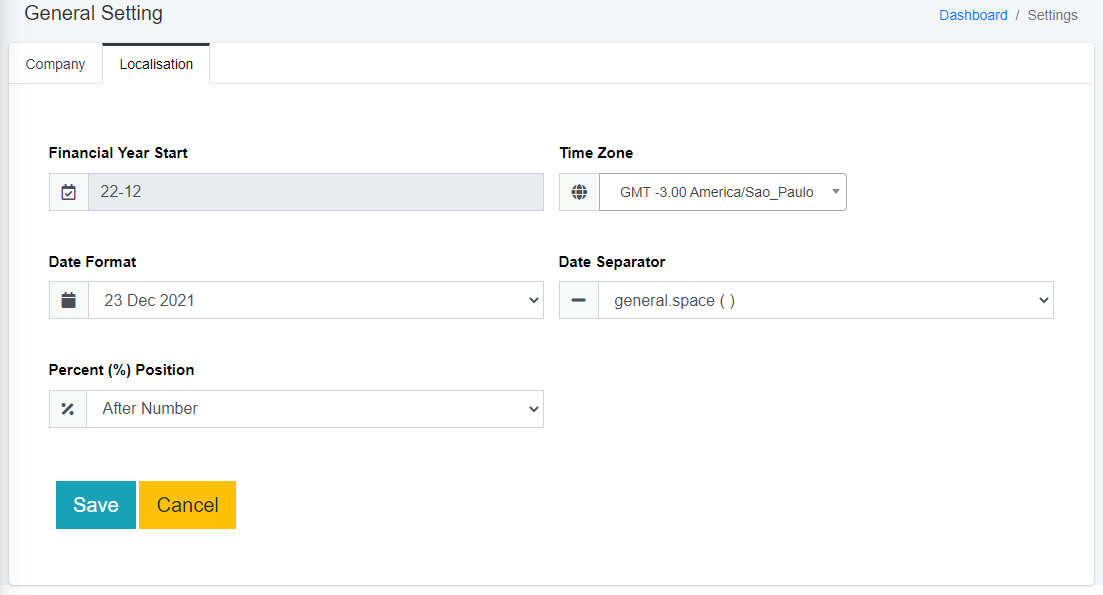Click the yellow Cancel button
Screen dimensions: 1103x595
[x=187, y=505]
